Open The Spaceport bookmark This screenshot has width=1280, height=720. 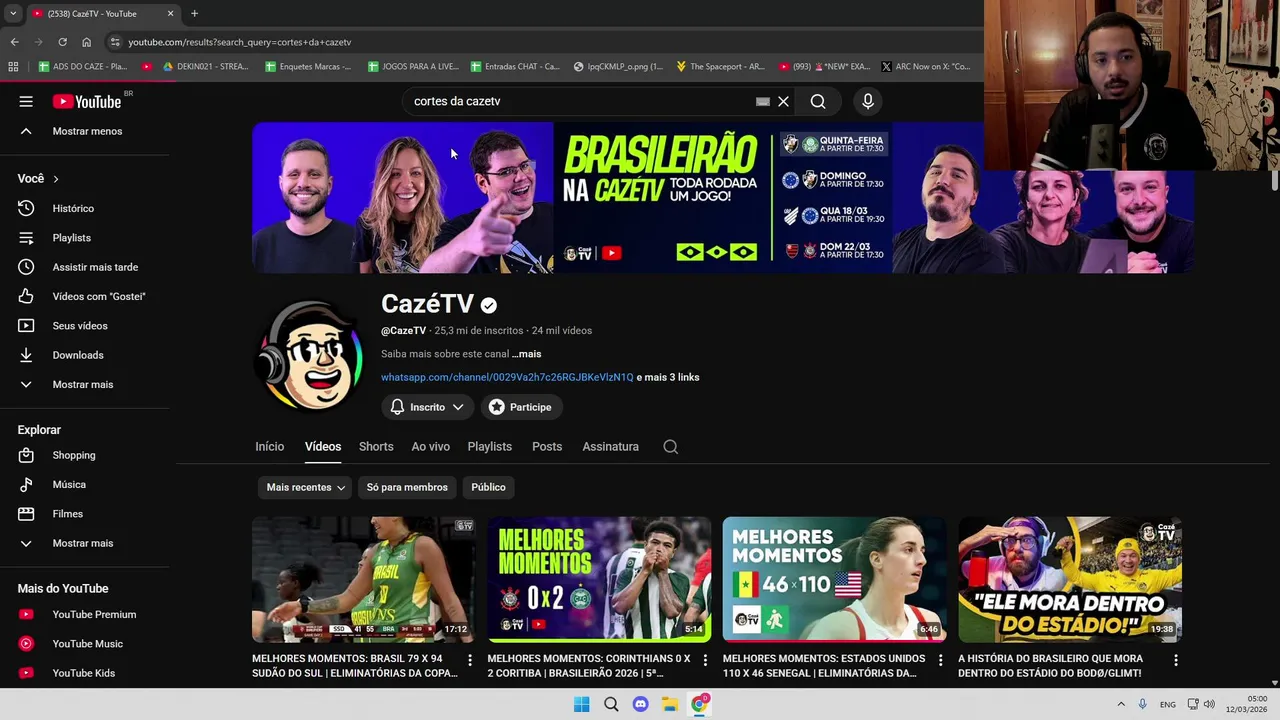pos(720,67)
